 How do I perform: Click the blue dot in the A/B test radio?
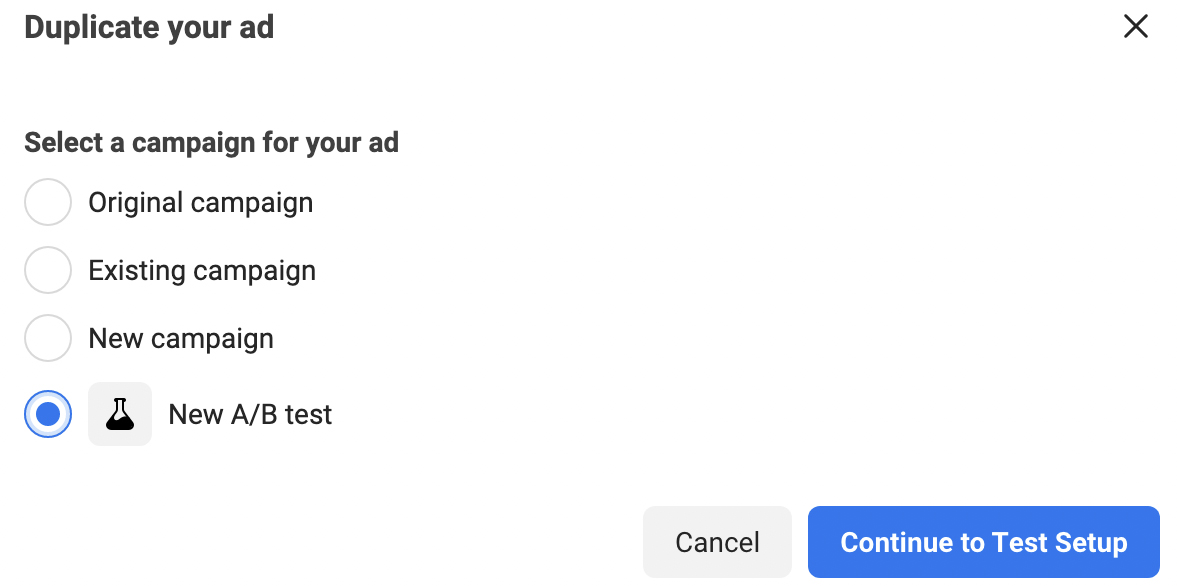48,414
